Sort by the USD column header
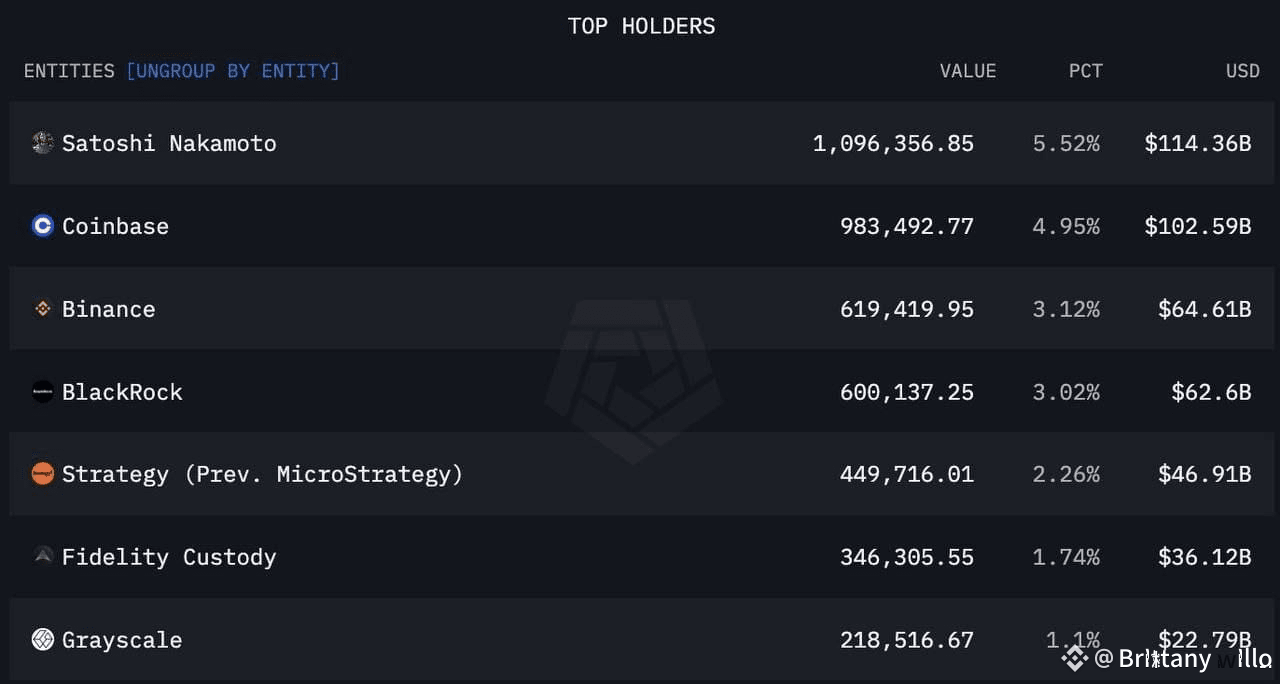1280x684 pixels. point(1242,71)
